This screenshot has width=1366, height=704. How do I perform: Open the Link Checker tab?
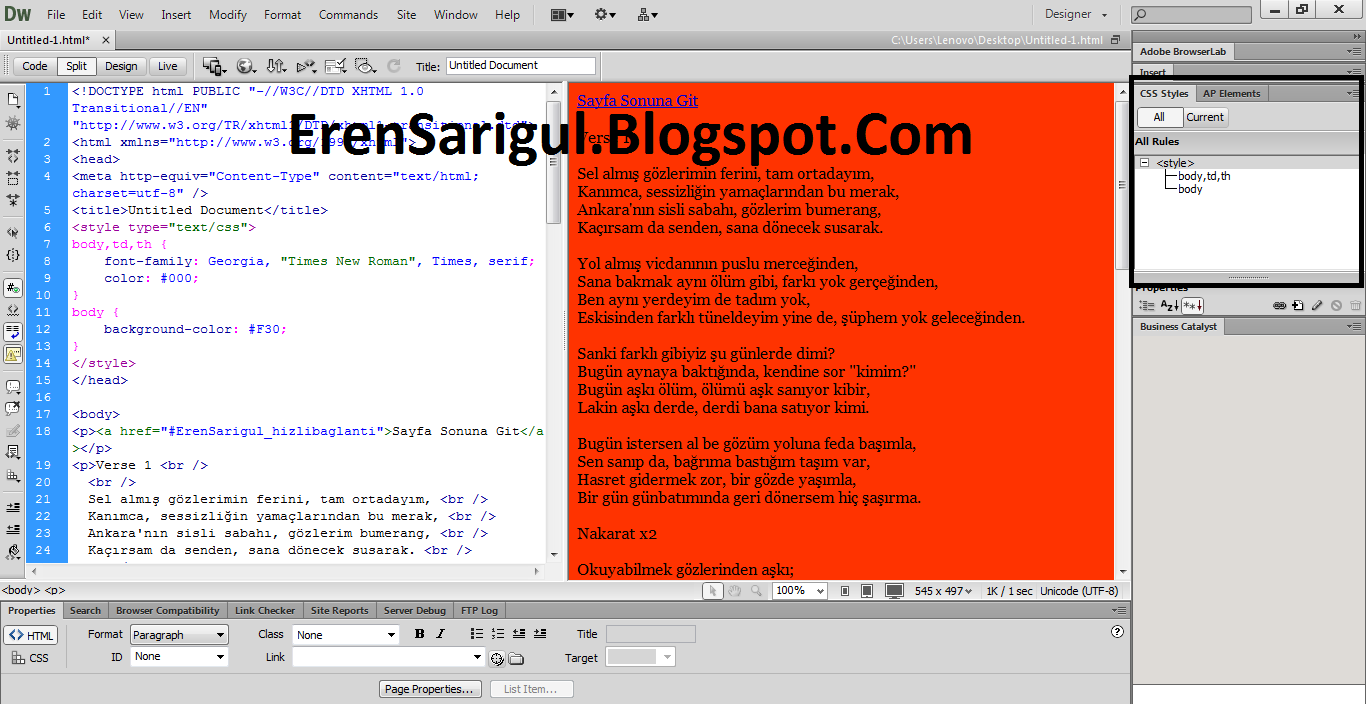[264, 610]
